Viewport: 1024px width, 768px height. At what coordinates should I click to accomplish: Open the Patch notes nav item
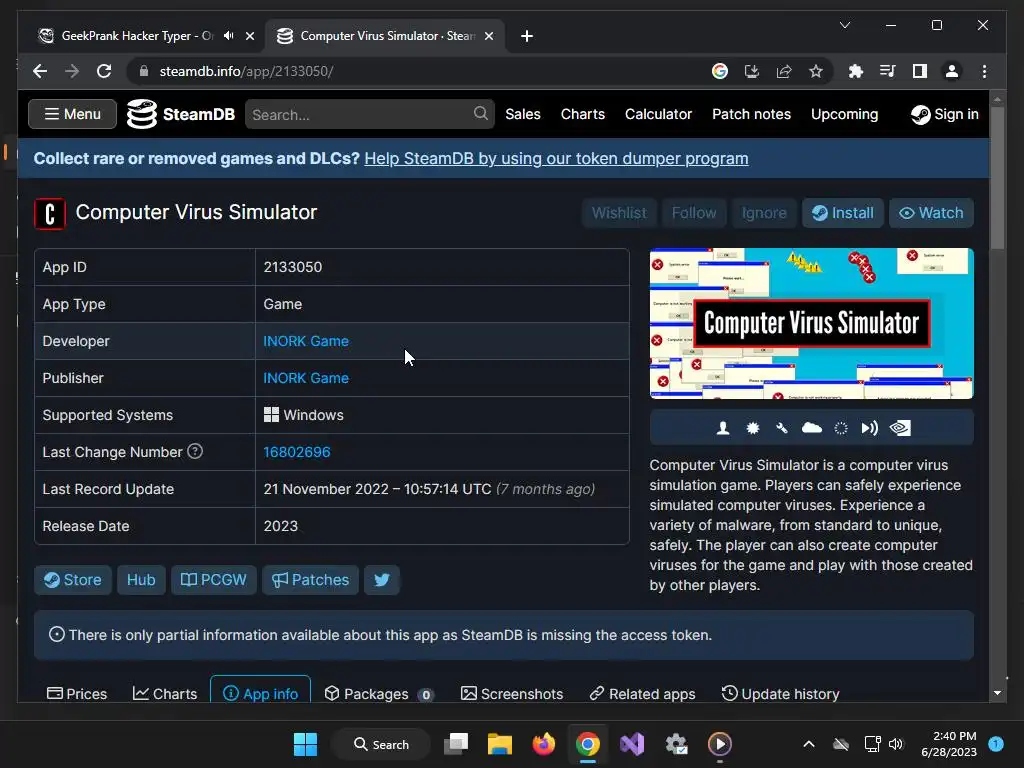[x=751, y=114]
